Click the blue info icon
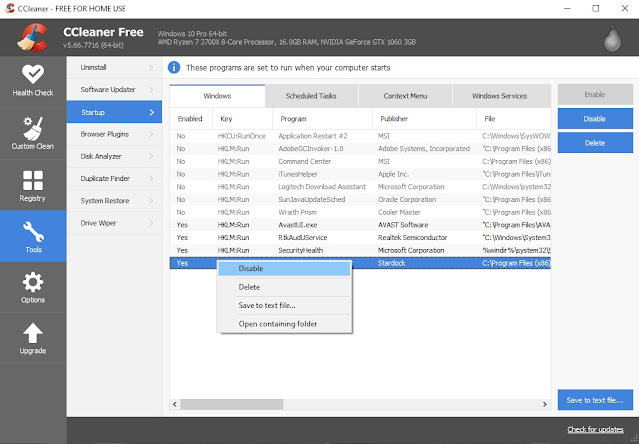The height and width of the screenshot is (444, 639). point(174,68)
